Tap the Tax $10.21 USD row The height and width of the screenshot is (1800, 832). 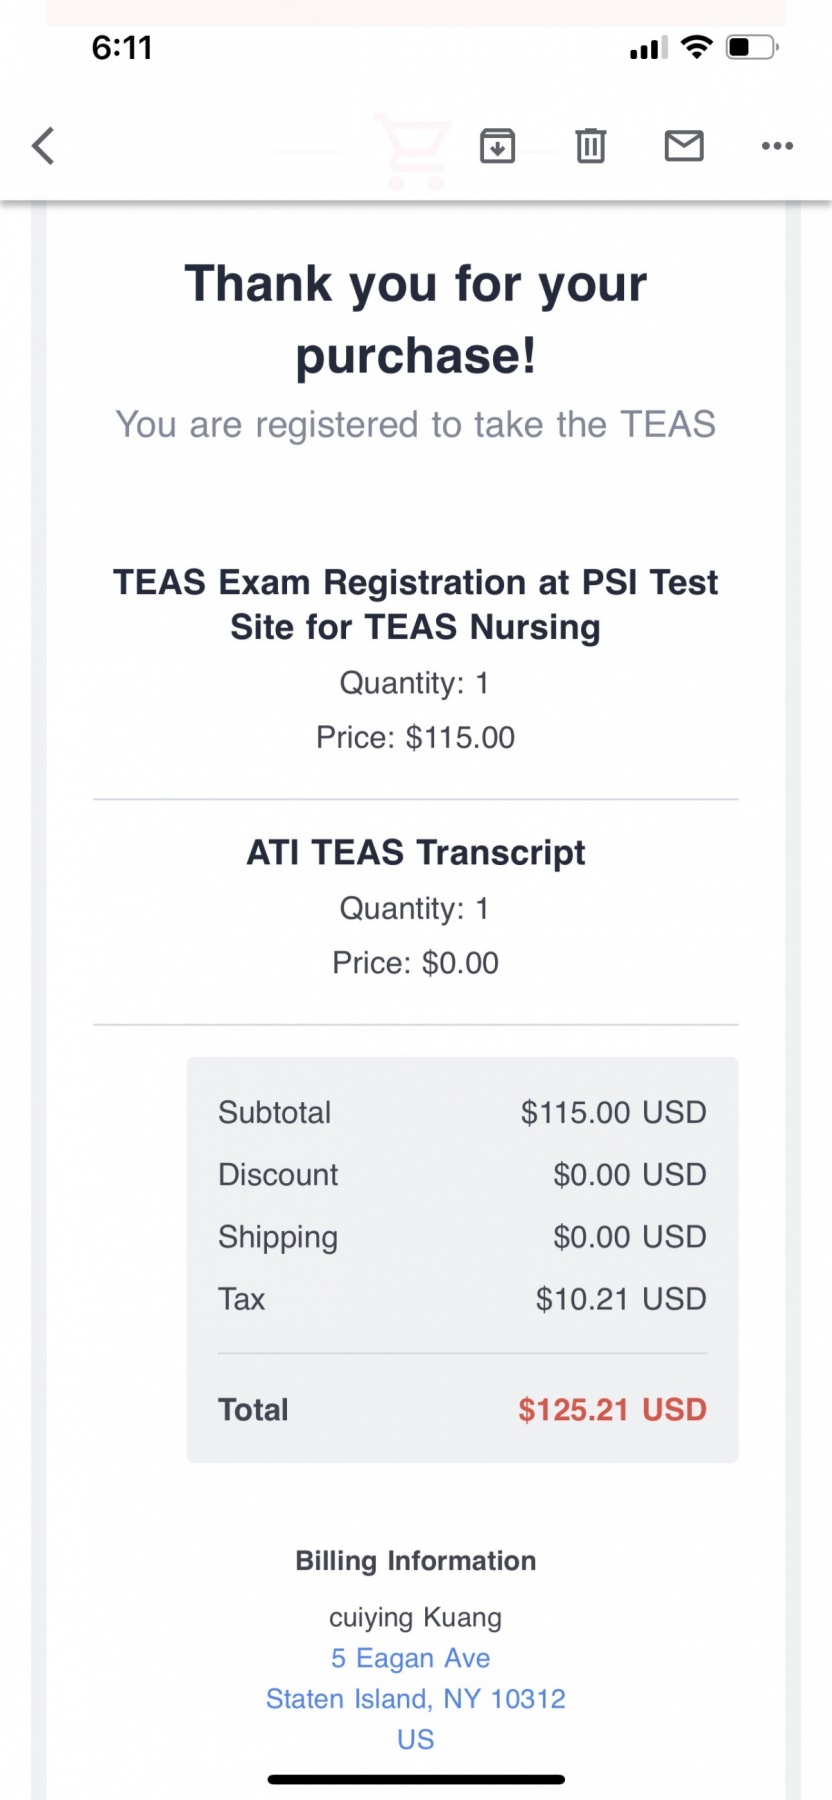pos(462,1299)
